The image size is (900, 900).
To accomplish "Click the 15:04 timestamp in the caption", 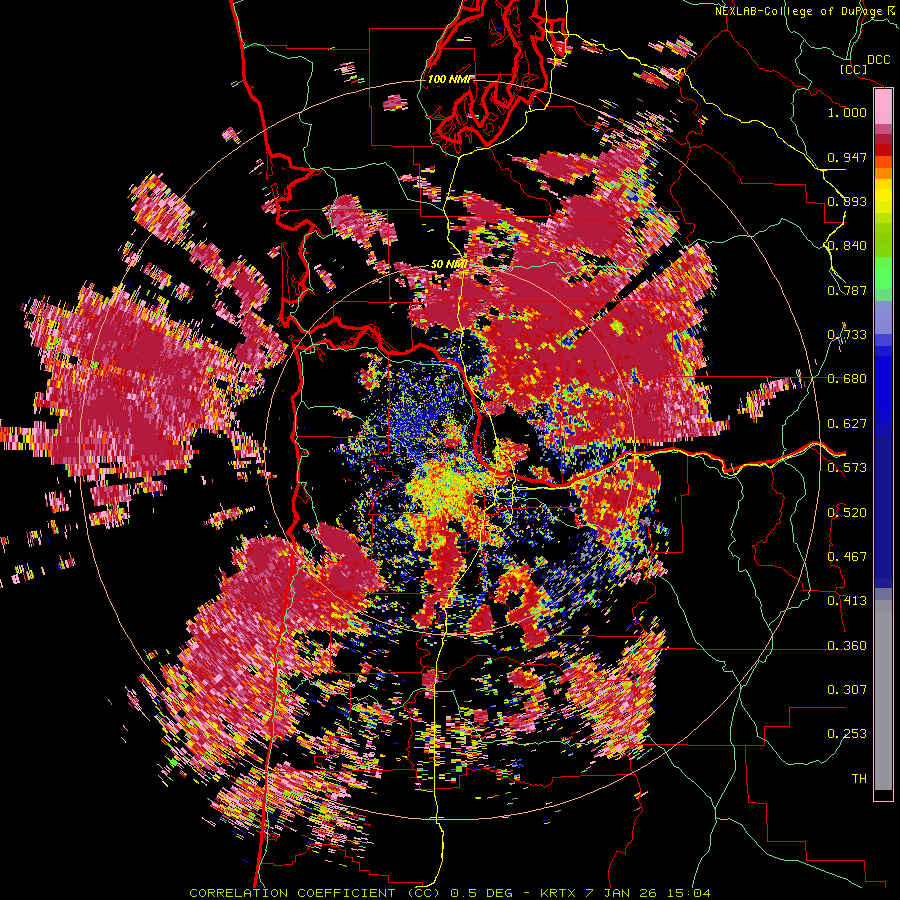I will [x=689, y=893].
